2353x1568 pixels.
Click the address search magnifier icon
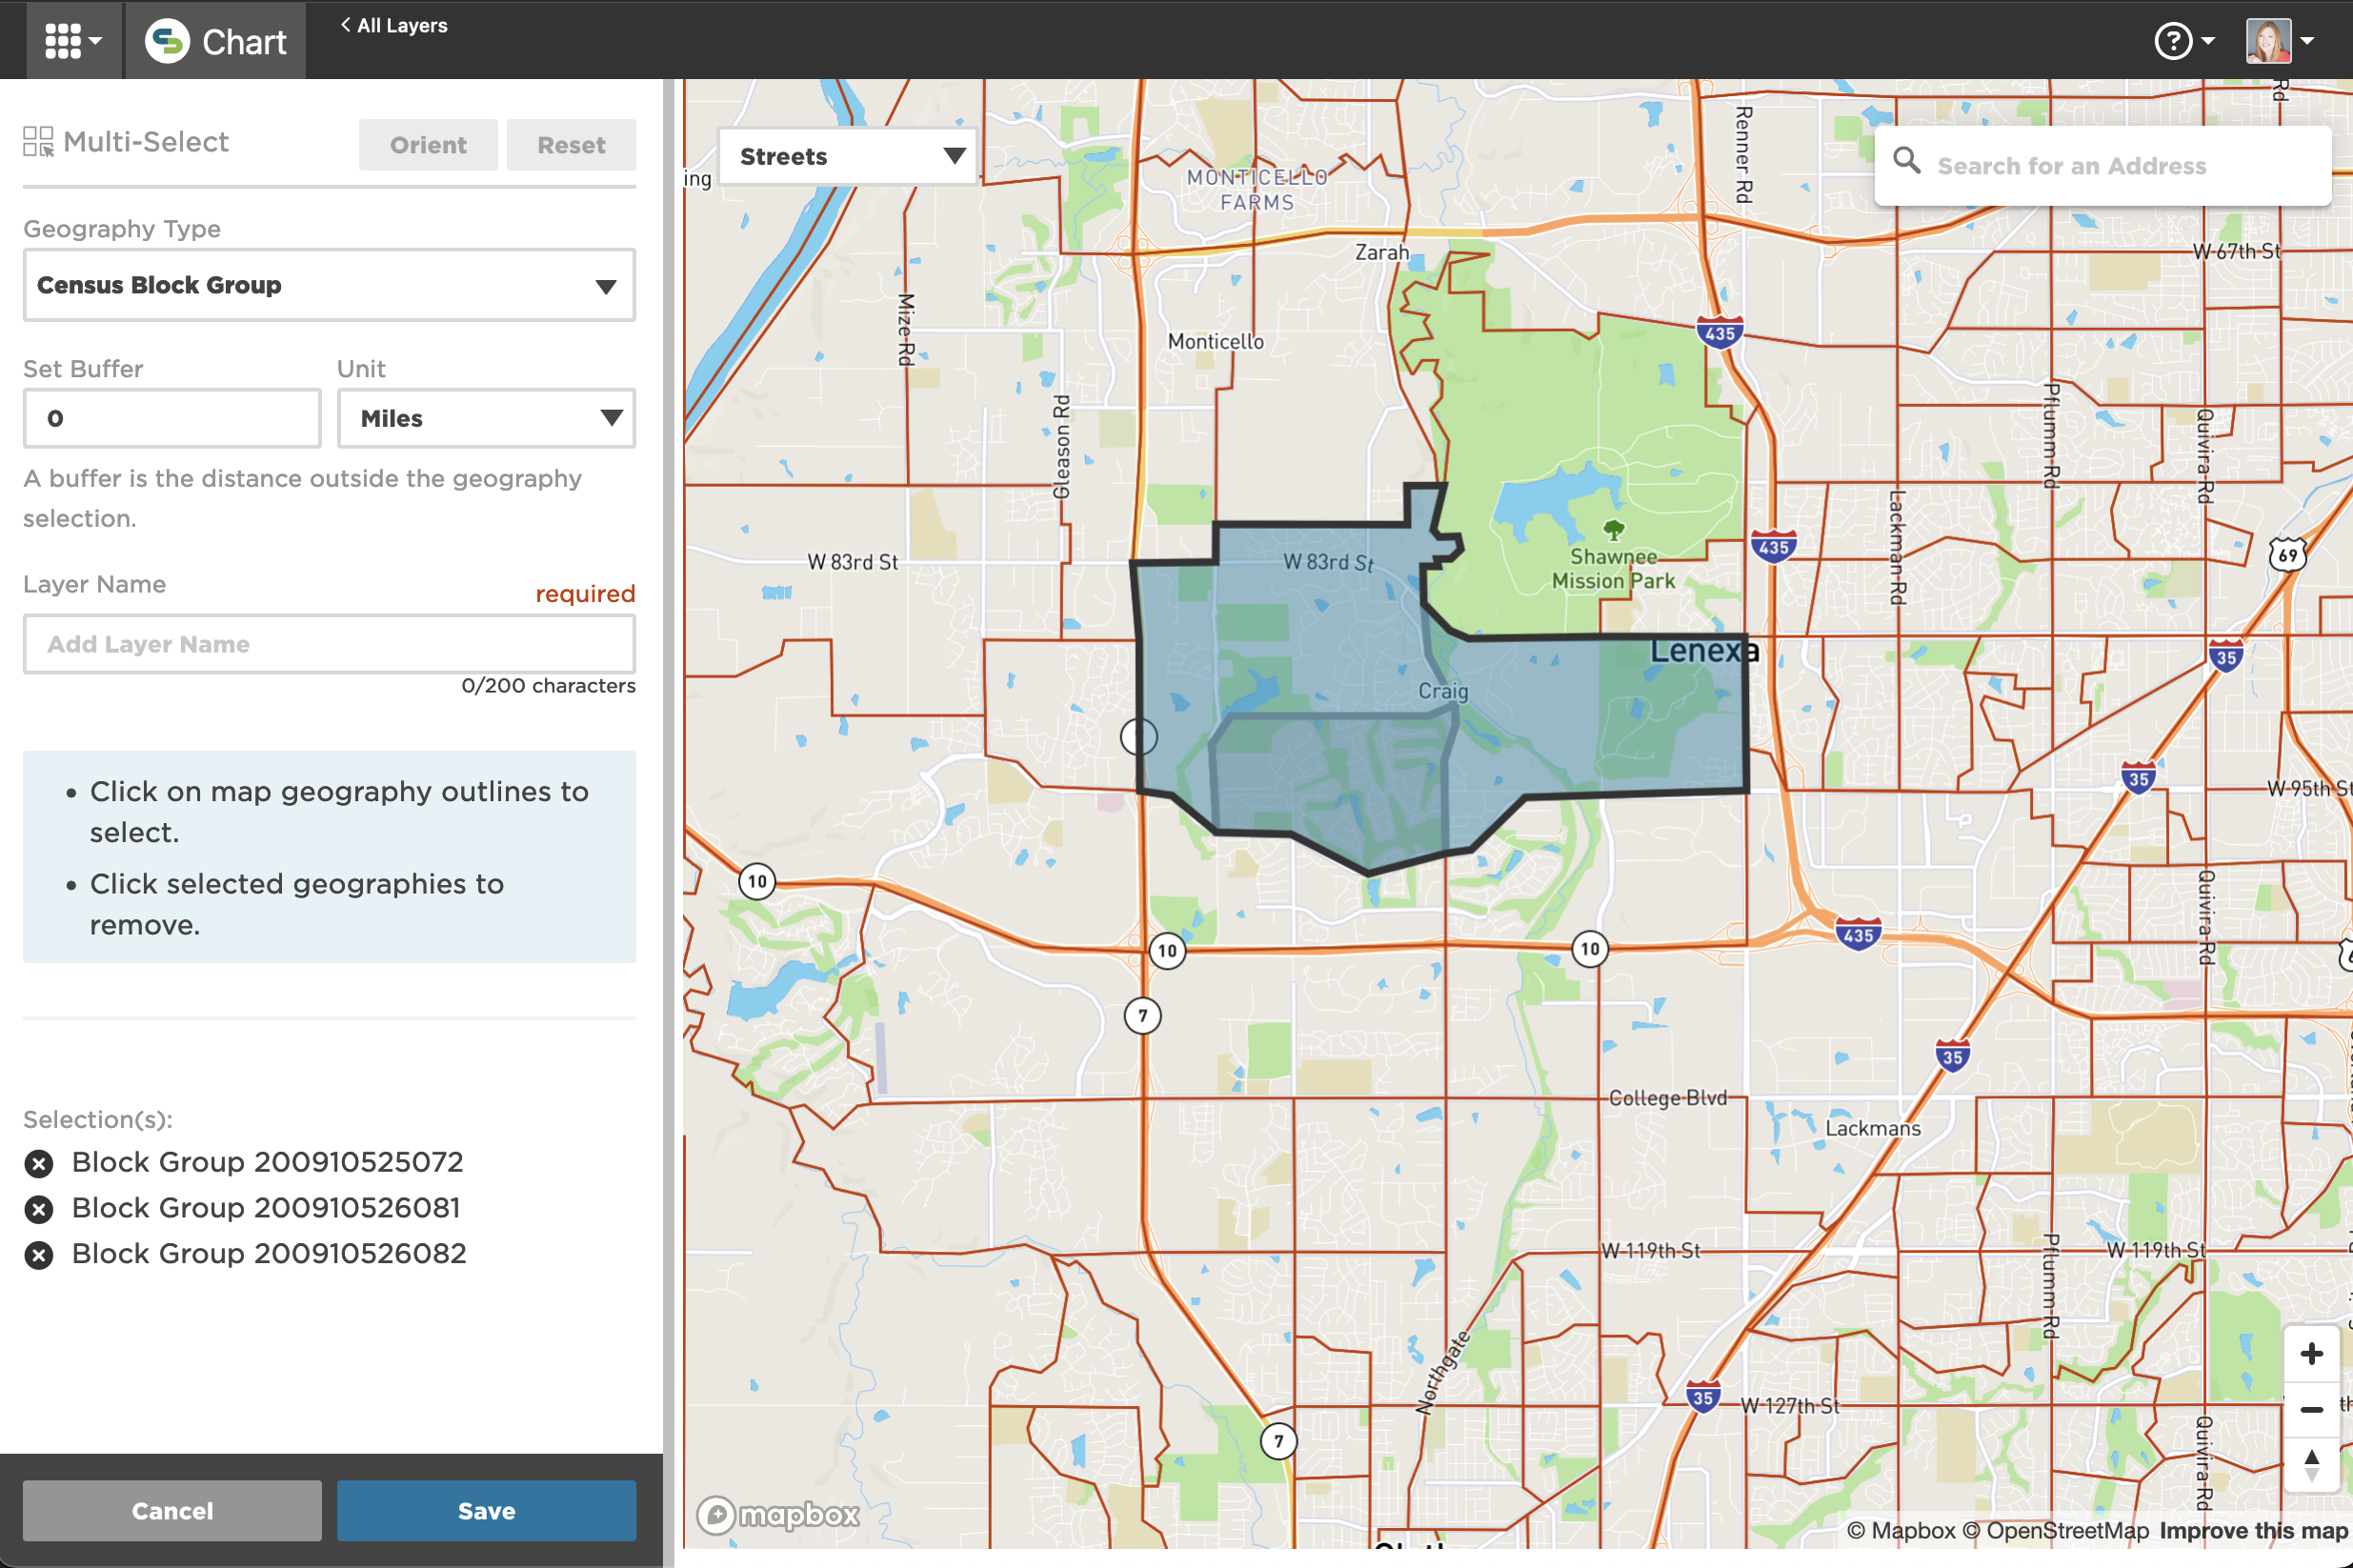point(1906,161)
